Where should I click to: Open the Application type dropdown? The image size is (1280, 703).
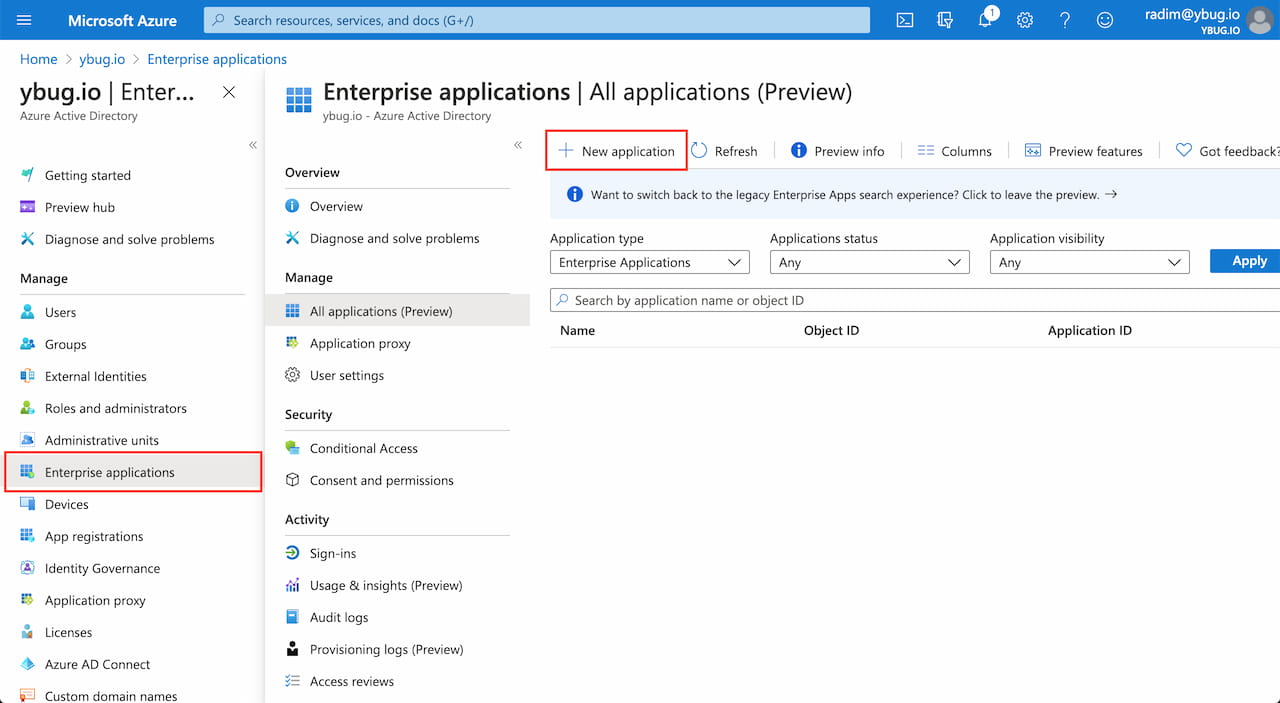(650, 262)
